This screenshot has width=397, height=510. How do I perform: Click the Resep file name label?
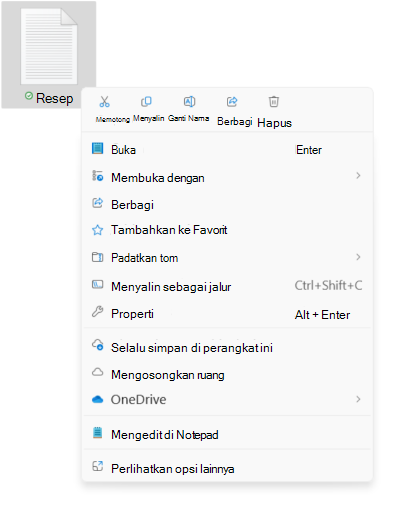(x=54, y=98)
